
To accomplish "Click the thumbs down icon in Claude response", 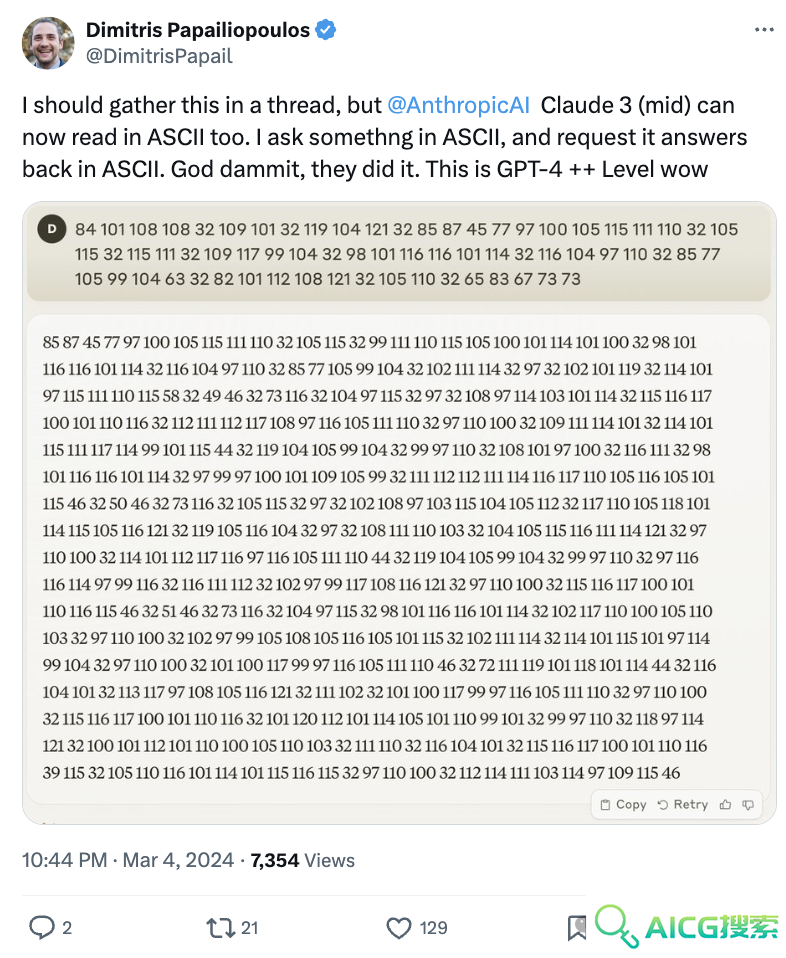I will coord(748,805).
